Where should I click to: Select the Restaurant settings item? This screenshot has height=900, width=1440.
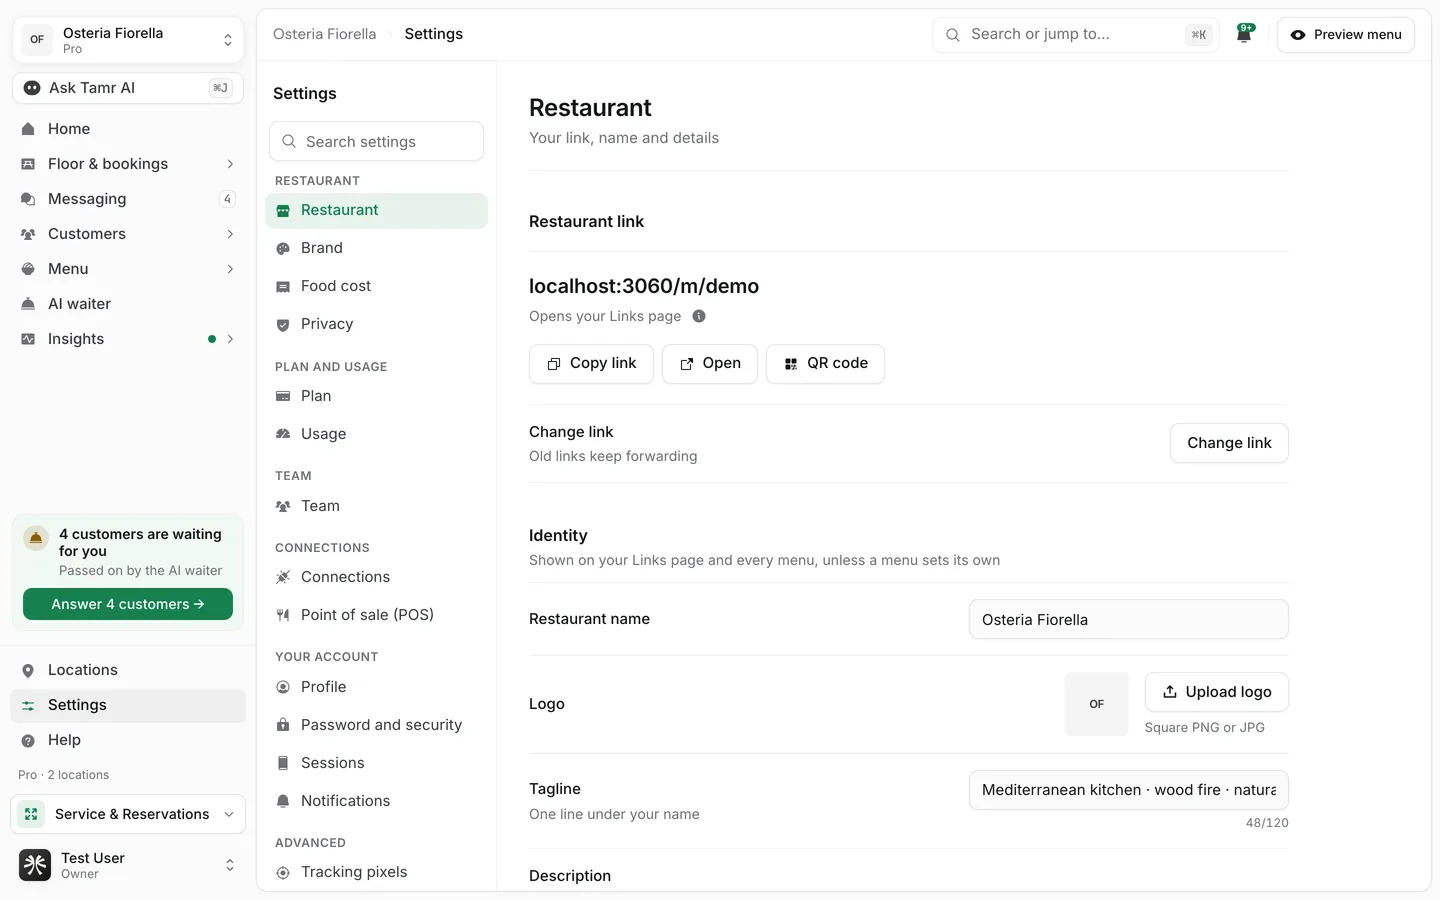coord(376,210)
